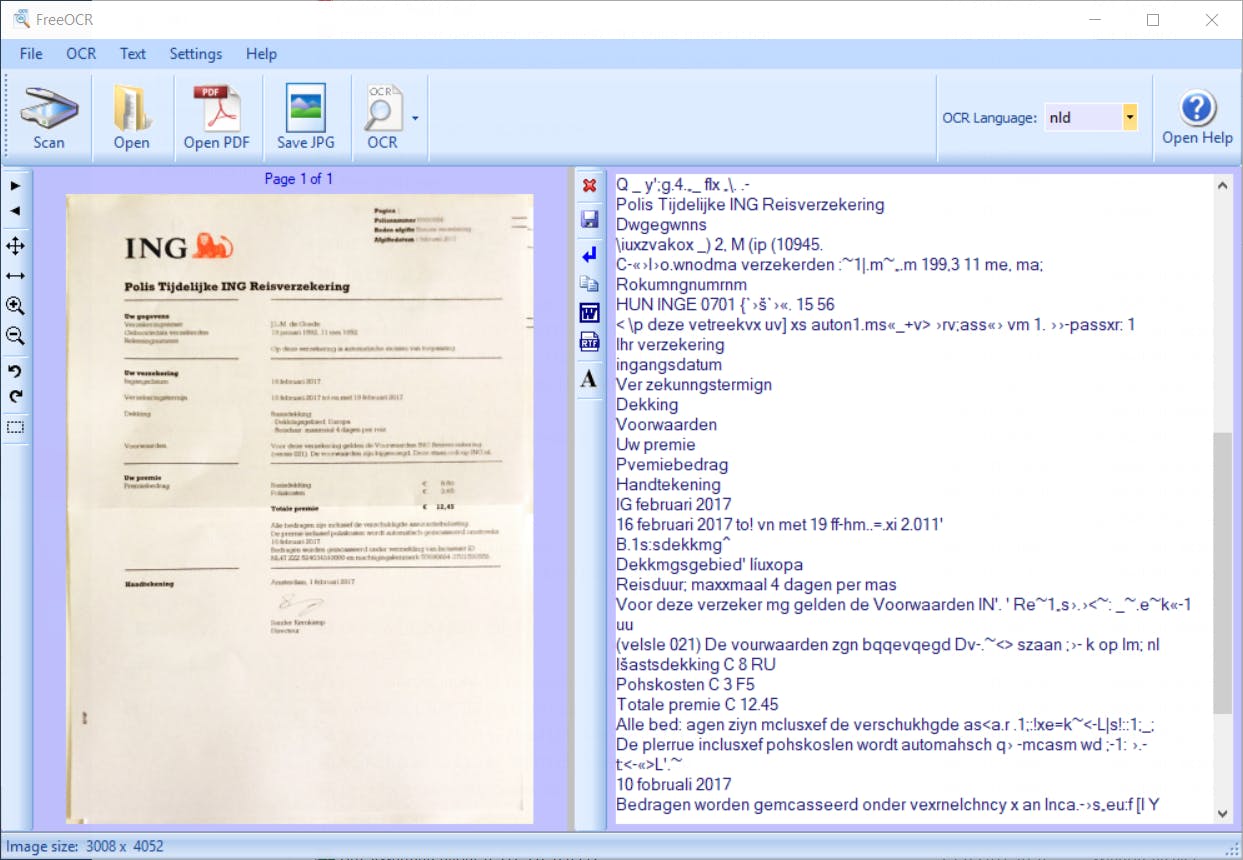Viewport: 1243px width, 860px height.
Task: Export text to Word icon
Action: (x=589, y=314)
